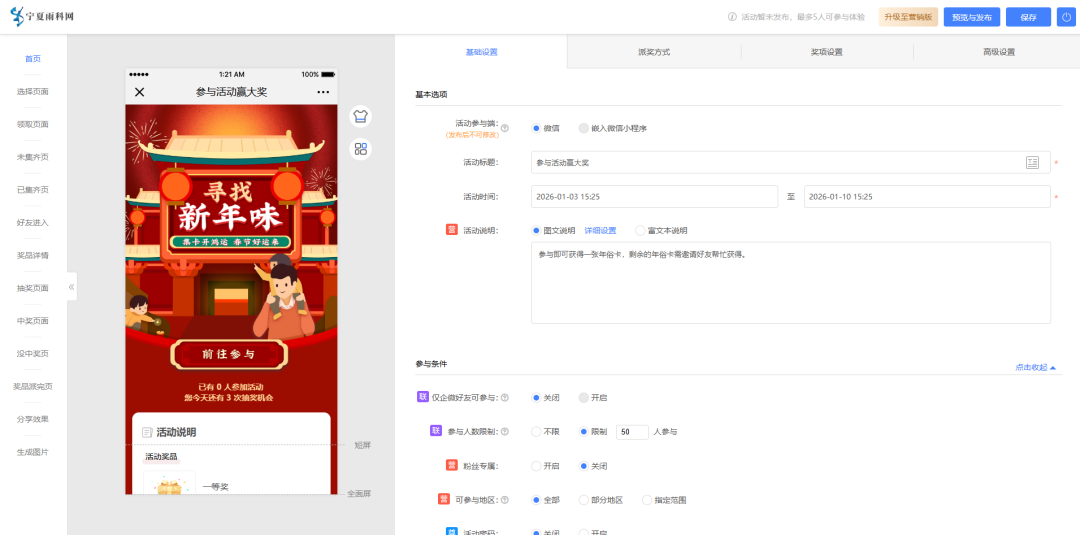Open 首页 in left sidebar
Screen dimensions: 1080x535
(x=33, y=59)
